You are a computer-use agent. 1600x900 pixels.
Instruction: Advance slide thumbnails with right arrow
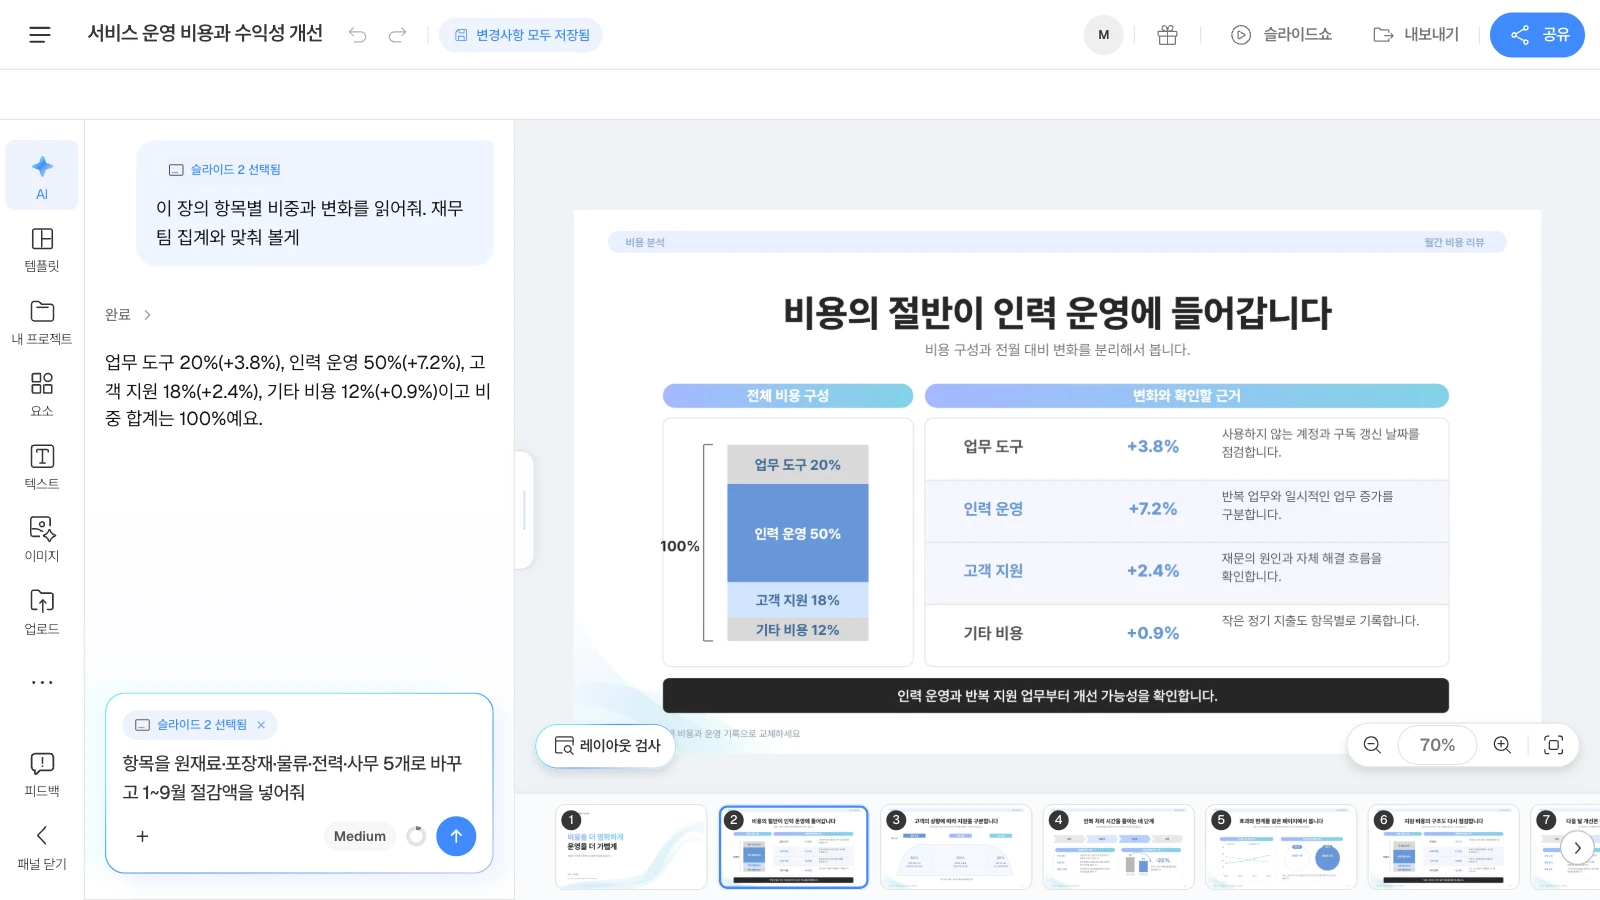[x=1577, y=848]
